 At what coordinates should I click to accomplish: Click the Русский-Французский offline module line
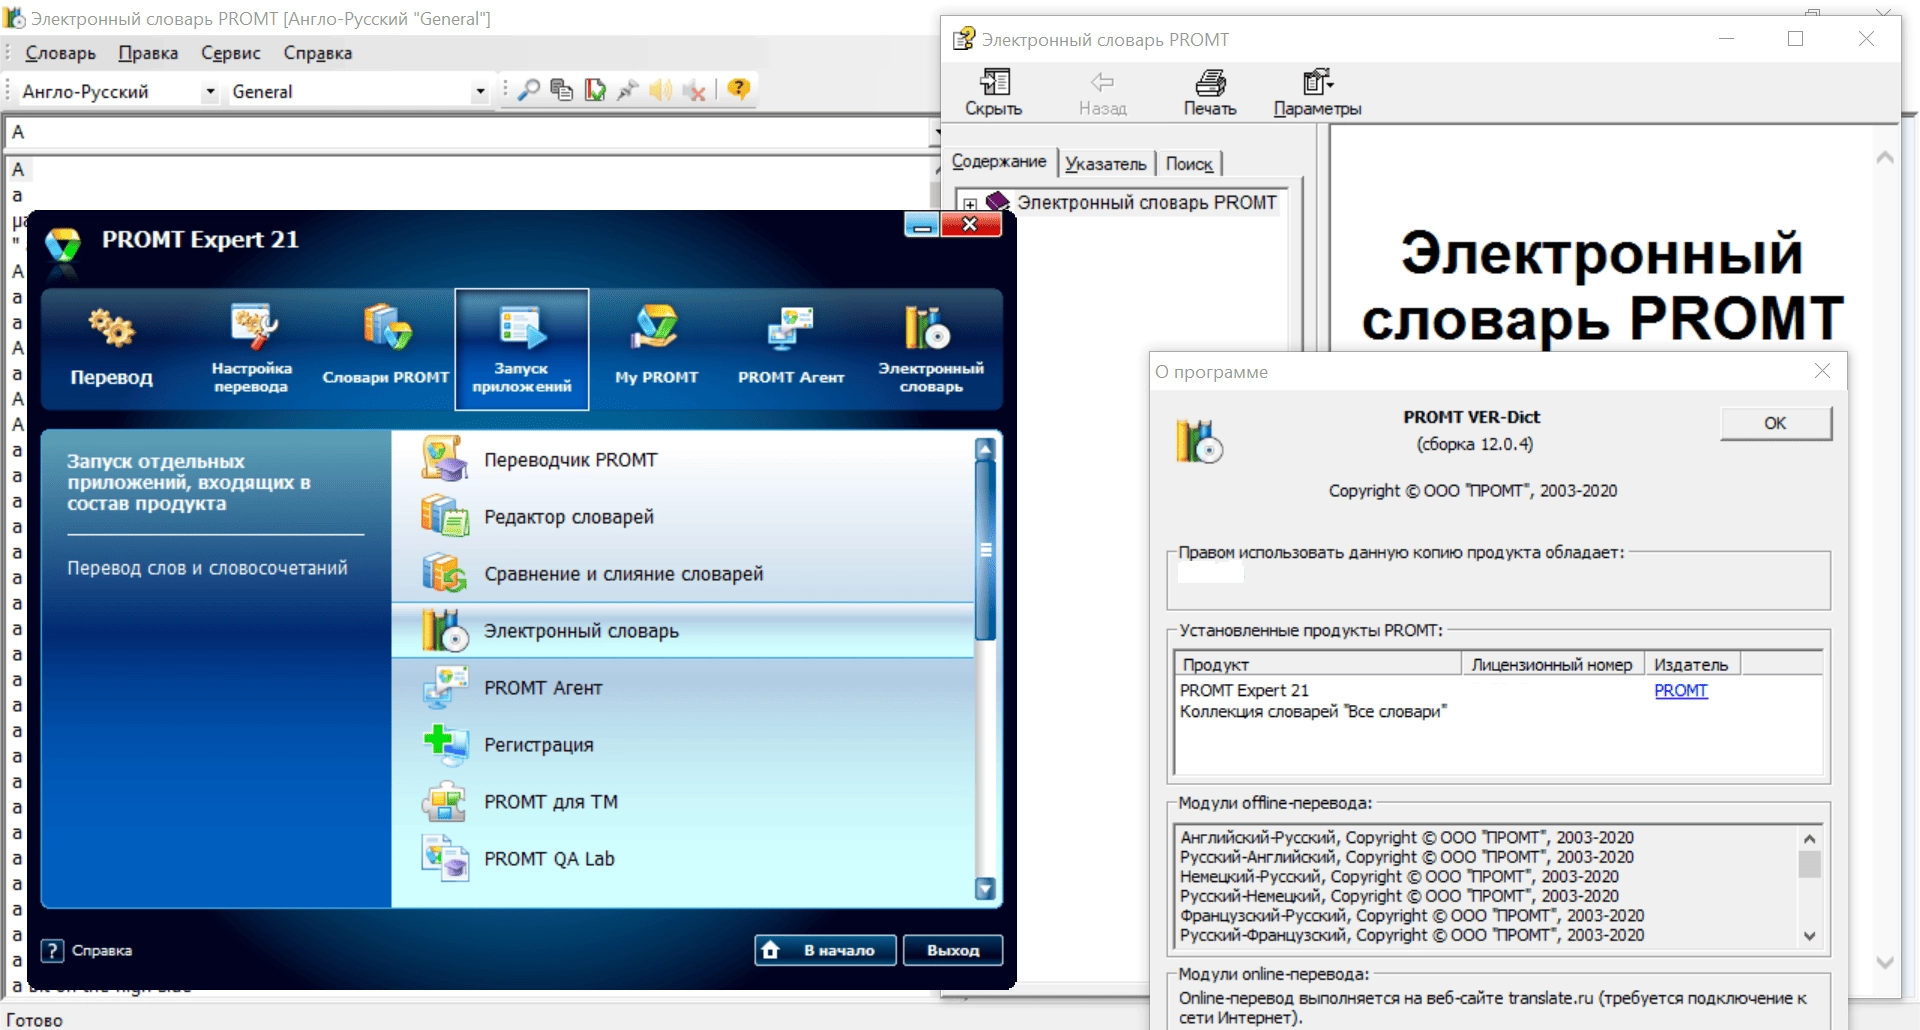click(x=1412, y=935)
